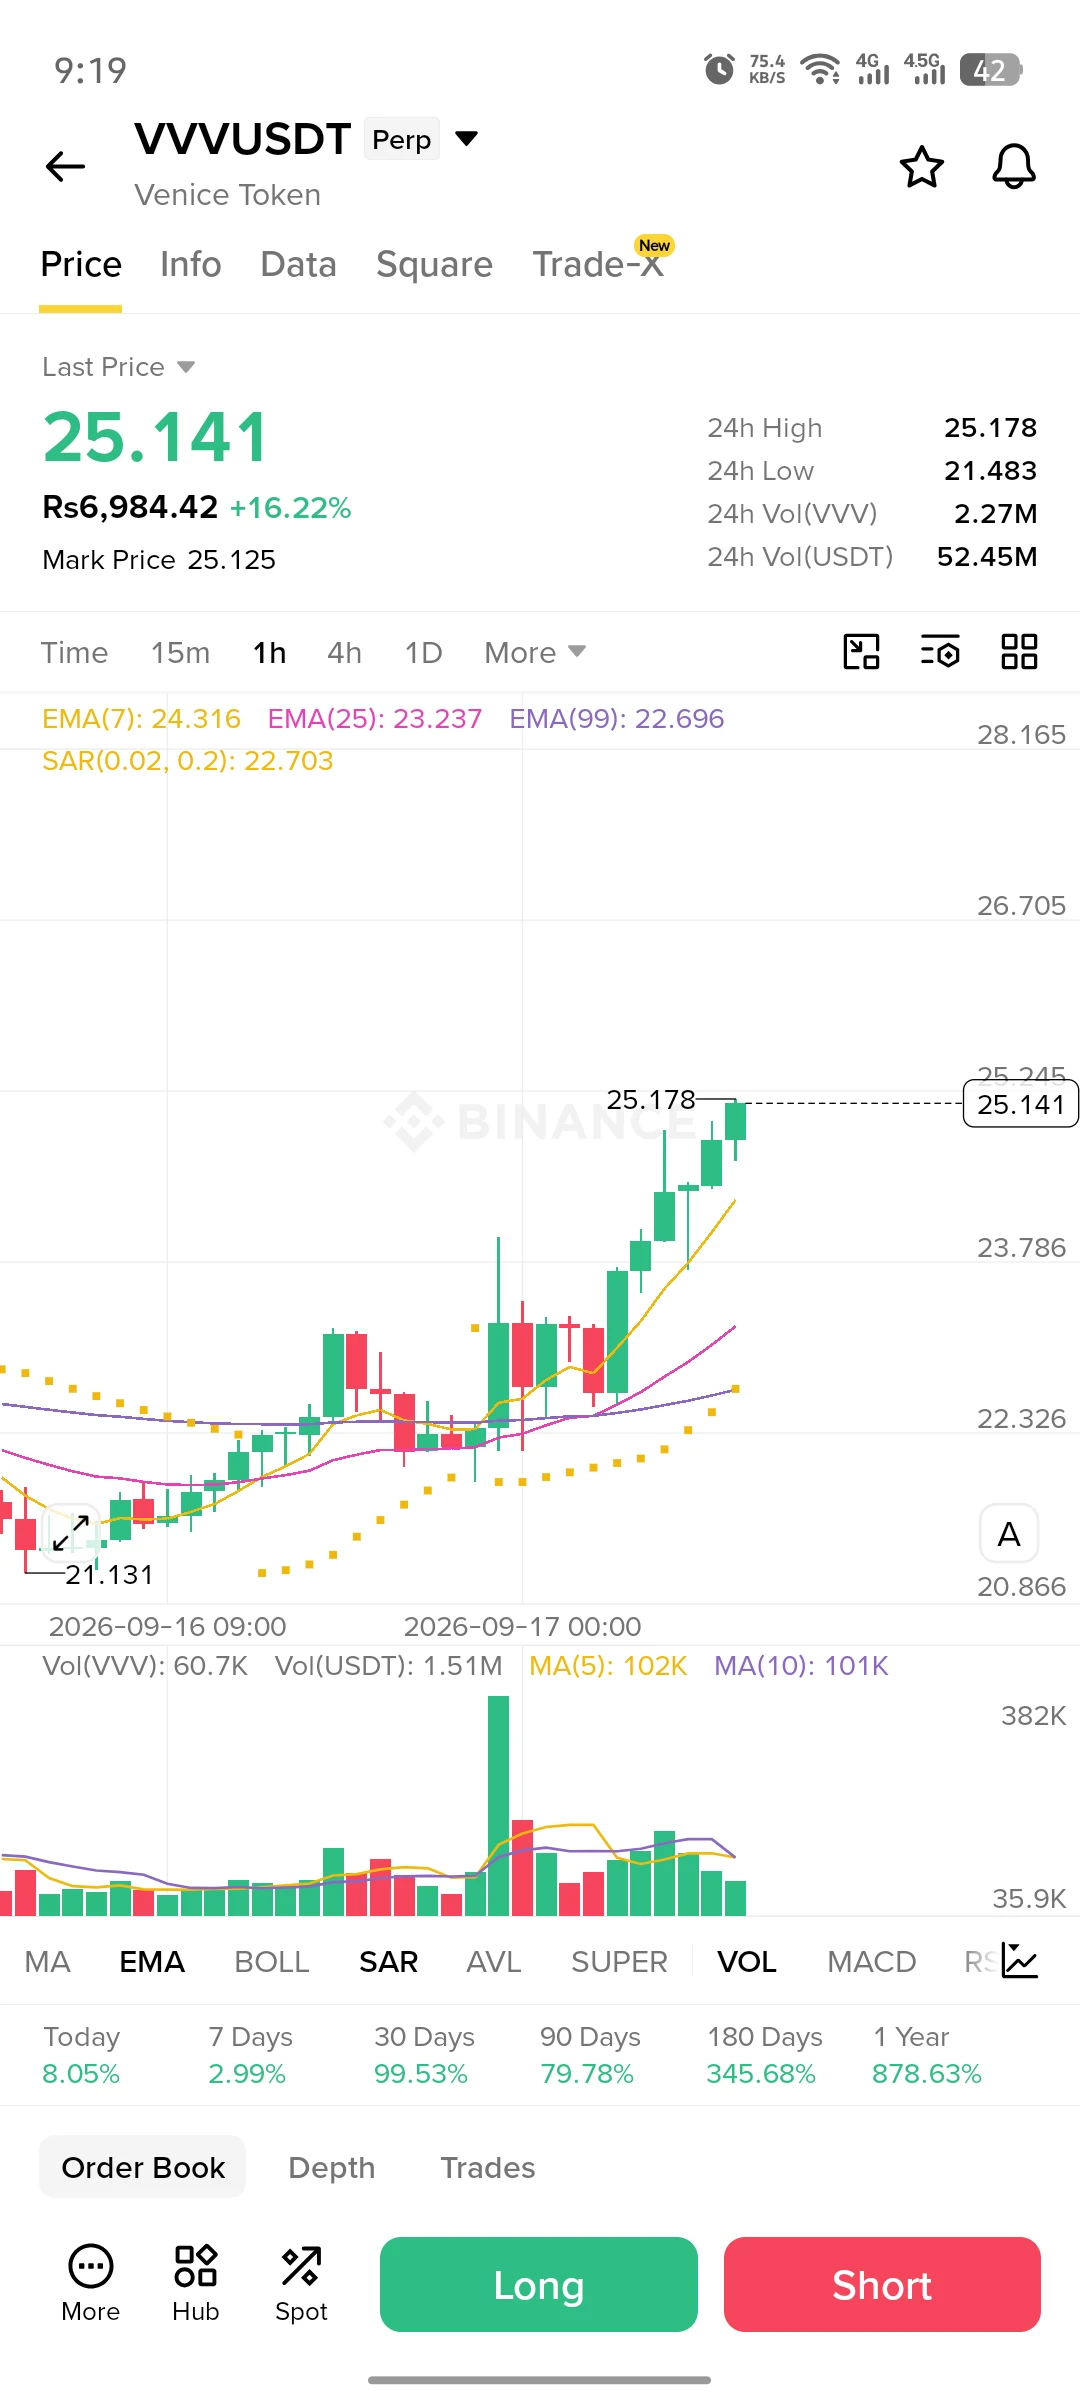This screenshot has height=2400, width=1080.
Task: Open the multi-chart grid layout icon
Action: 1019,652
